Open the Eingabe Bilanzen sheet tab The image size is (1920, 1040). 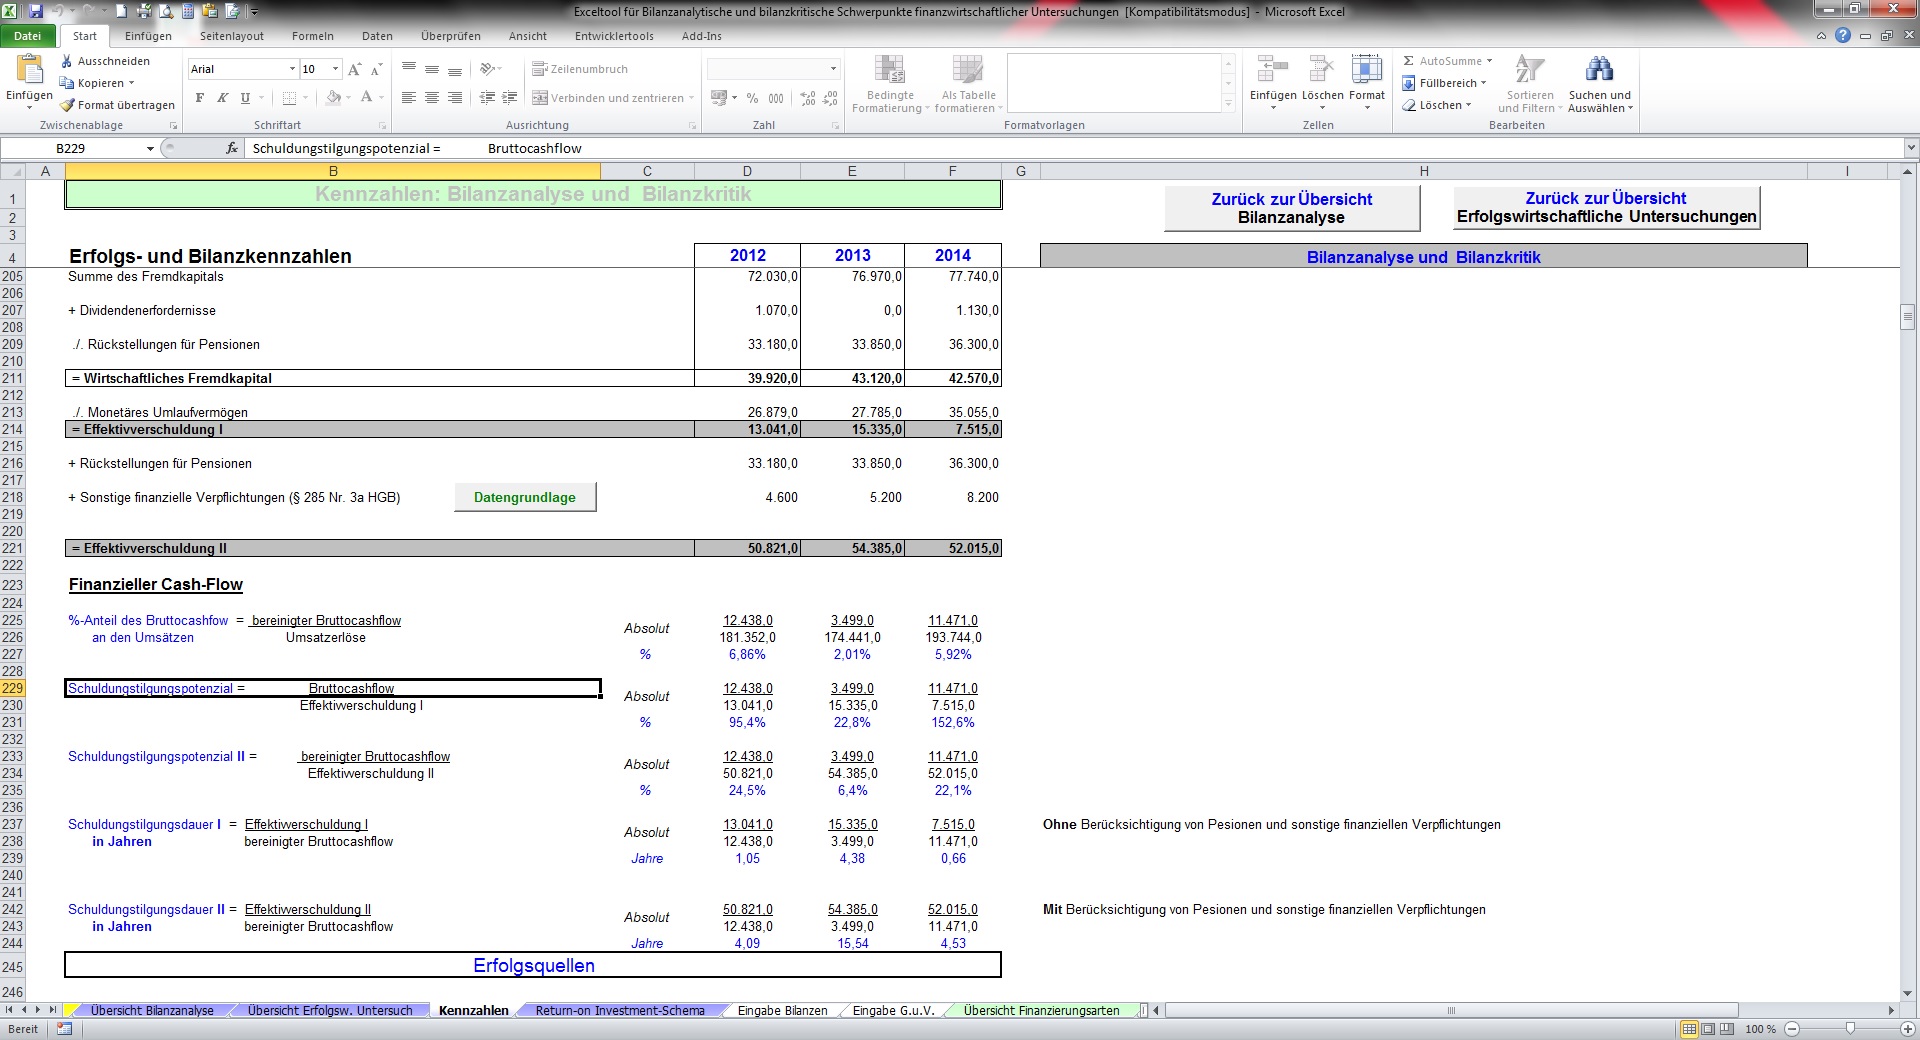782,1011
